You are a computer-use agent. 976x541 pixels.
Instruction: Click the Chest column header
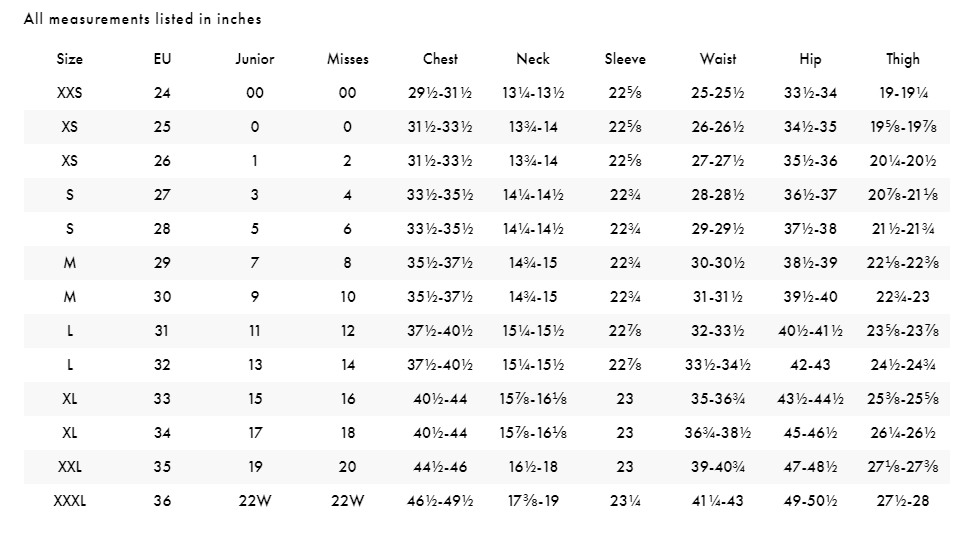tap(440, 59)
